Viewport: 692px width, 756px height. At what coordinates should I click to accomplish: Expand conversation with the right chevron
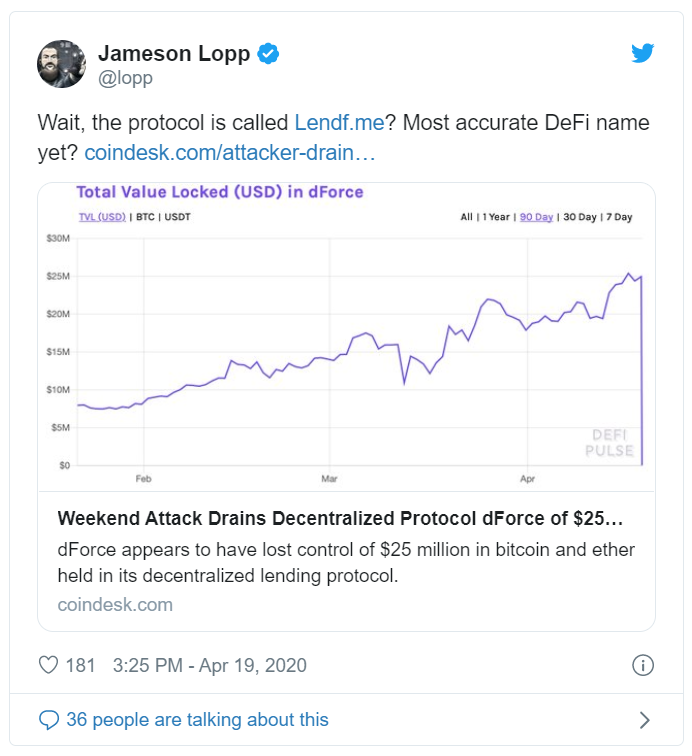(644, 720)
